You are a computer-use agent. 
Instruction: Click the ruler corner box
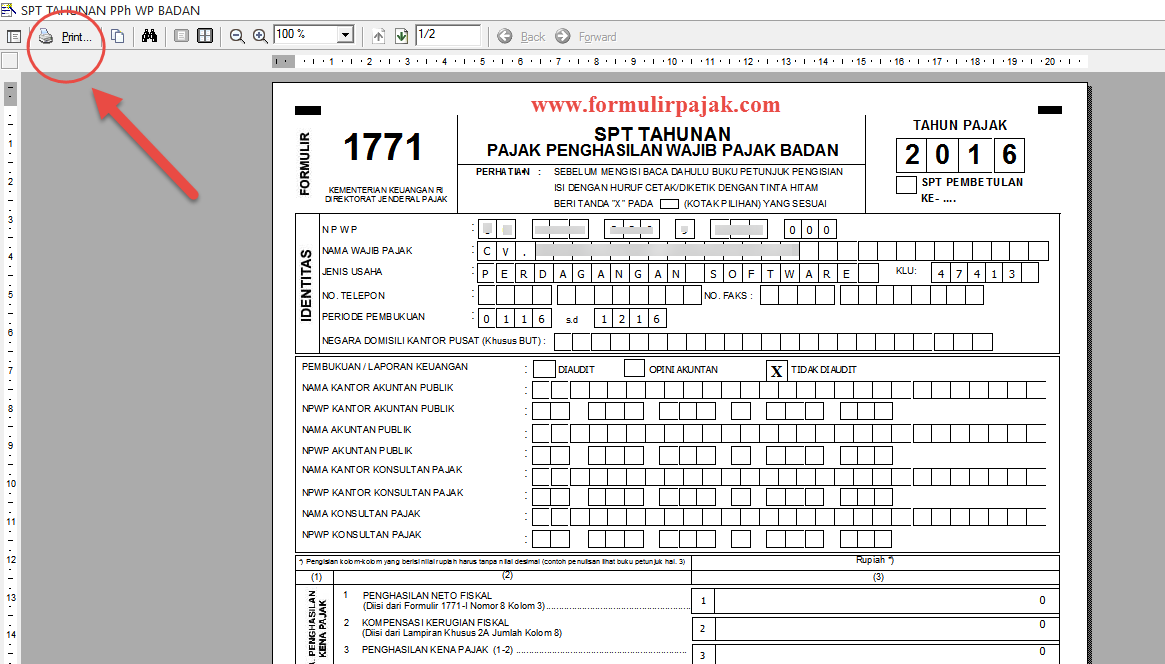(x=10, y=61)
